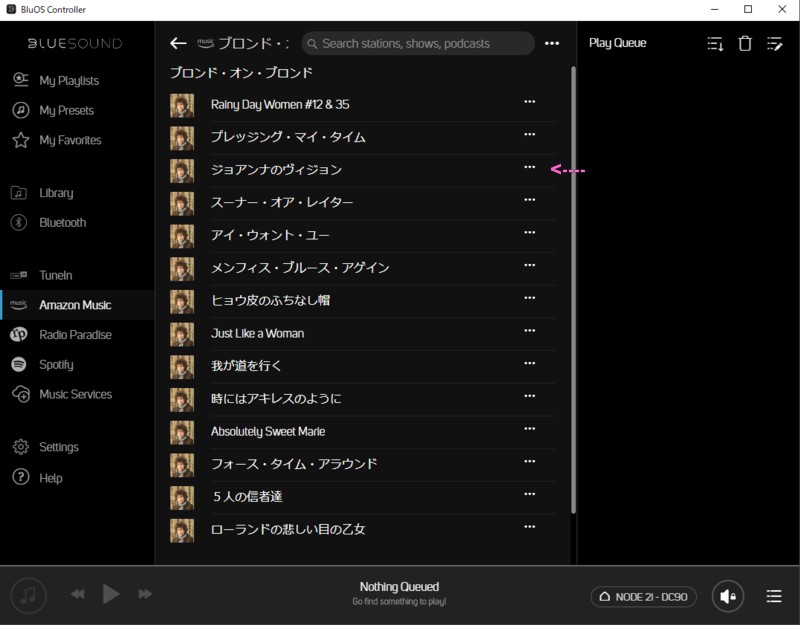Play Rainy Day Women #12 & 35
Viewport: 800px width, 625px height.
[x=280, y=105]
